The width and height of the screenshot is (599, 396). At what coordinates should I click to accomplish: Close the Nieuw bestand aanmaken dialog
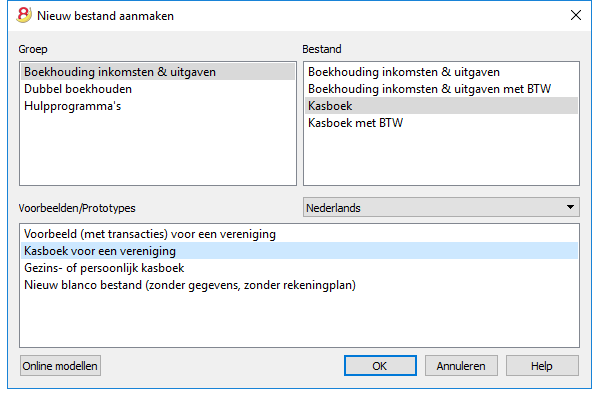coord(576,15)
